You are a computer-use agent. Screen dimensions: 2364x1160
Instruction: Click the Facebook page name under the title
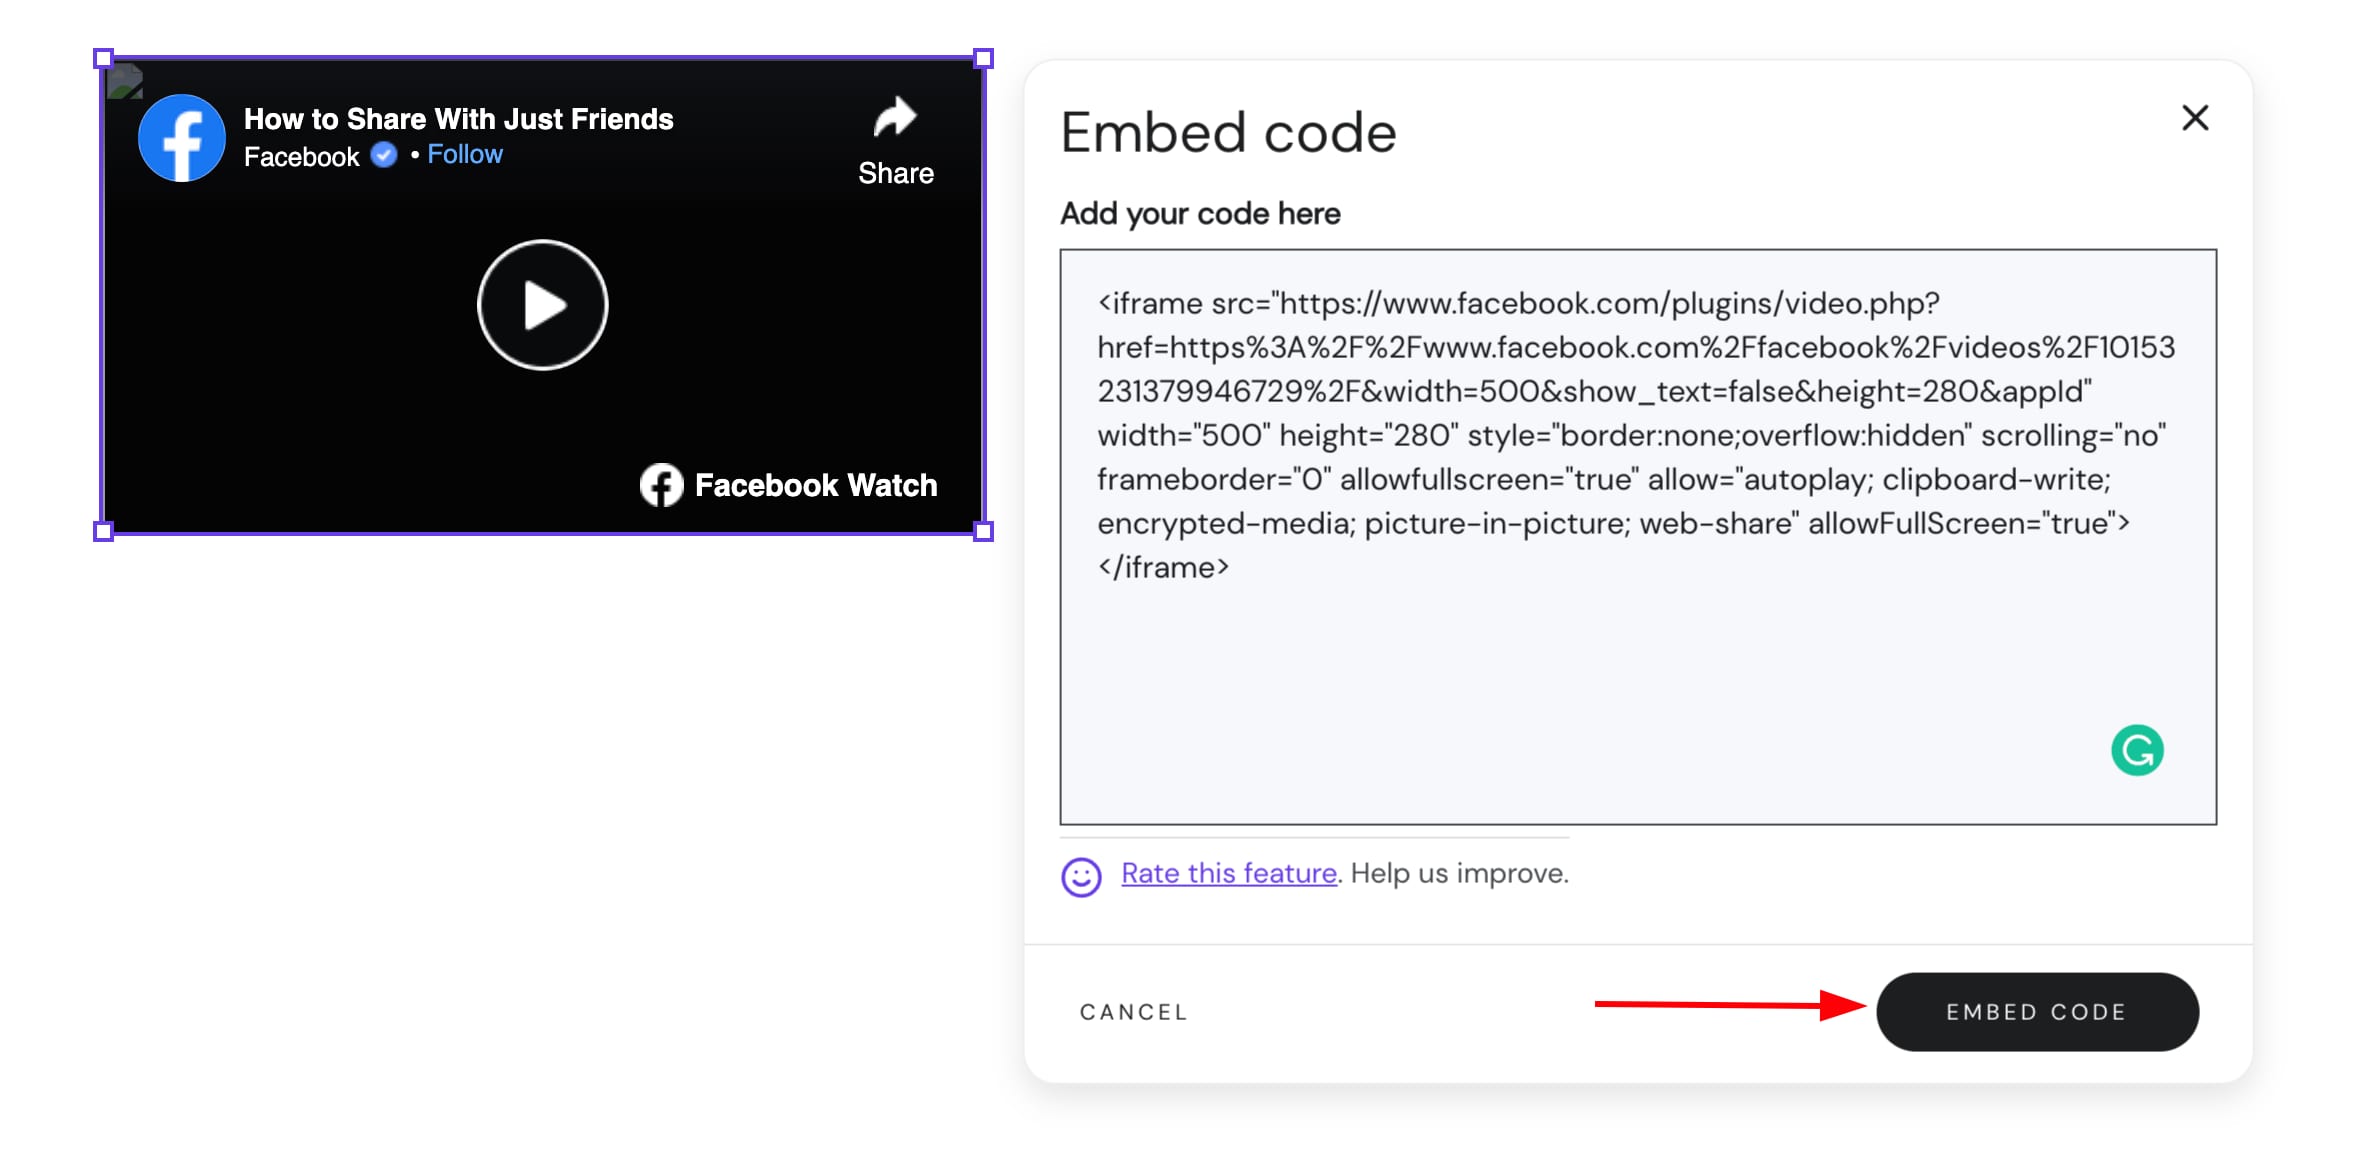[x=301, y=157]
